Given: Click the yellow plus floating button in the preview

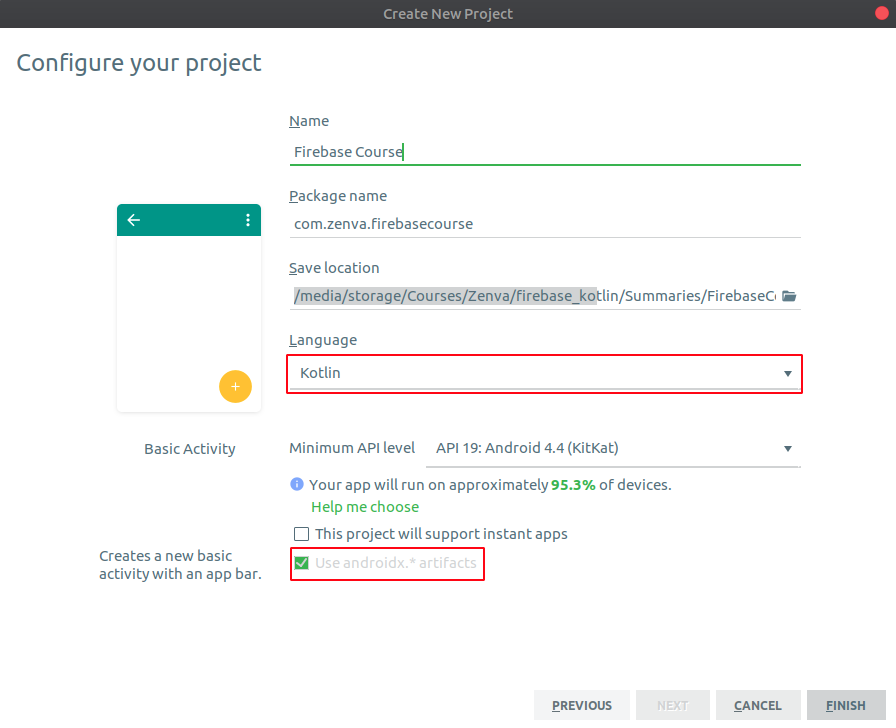Looking at the screenshot, I should pyautogui.click(x=235, y=387).
